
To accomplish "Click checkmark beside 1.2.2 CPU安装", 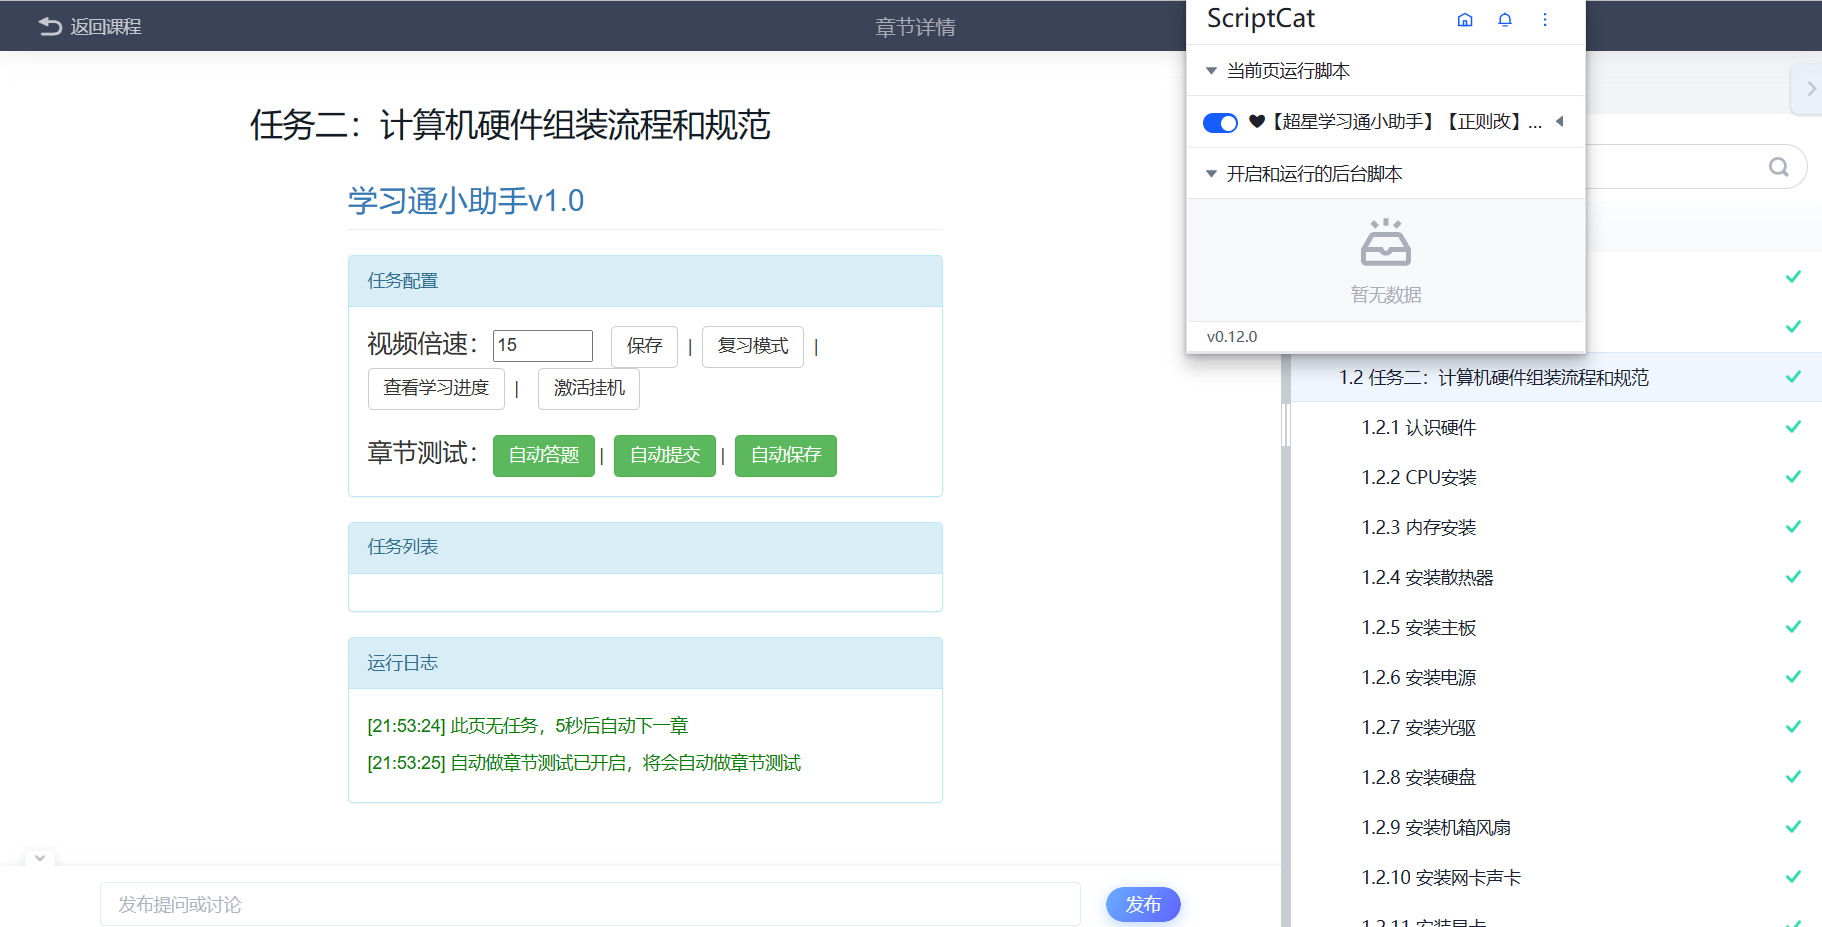I will (x=1794, y=477).
